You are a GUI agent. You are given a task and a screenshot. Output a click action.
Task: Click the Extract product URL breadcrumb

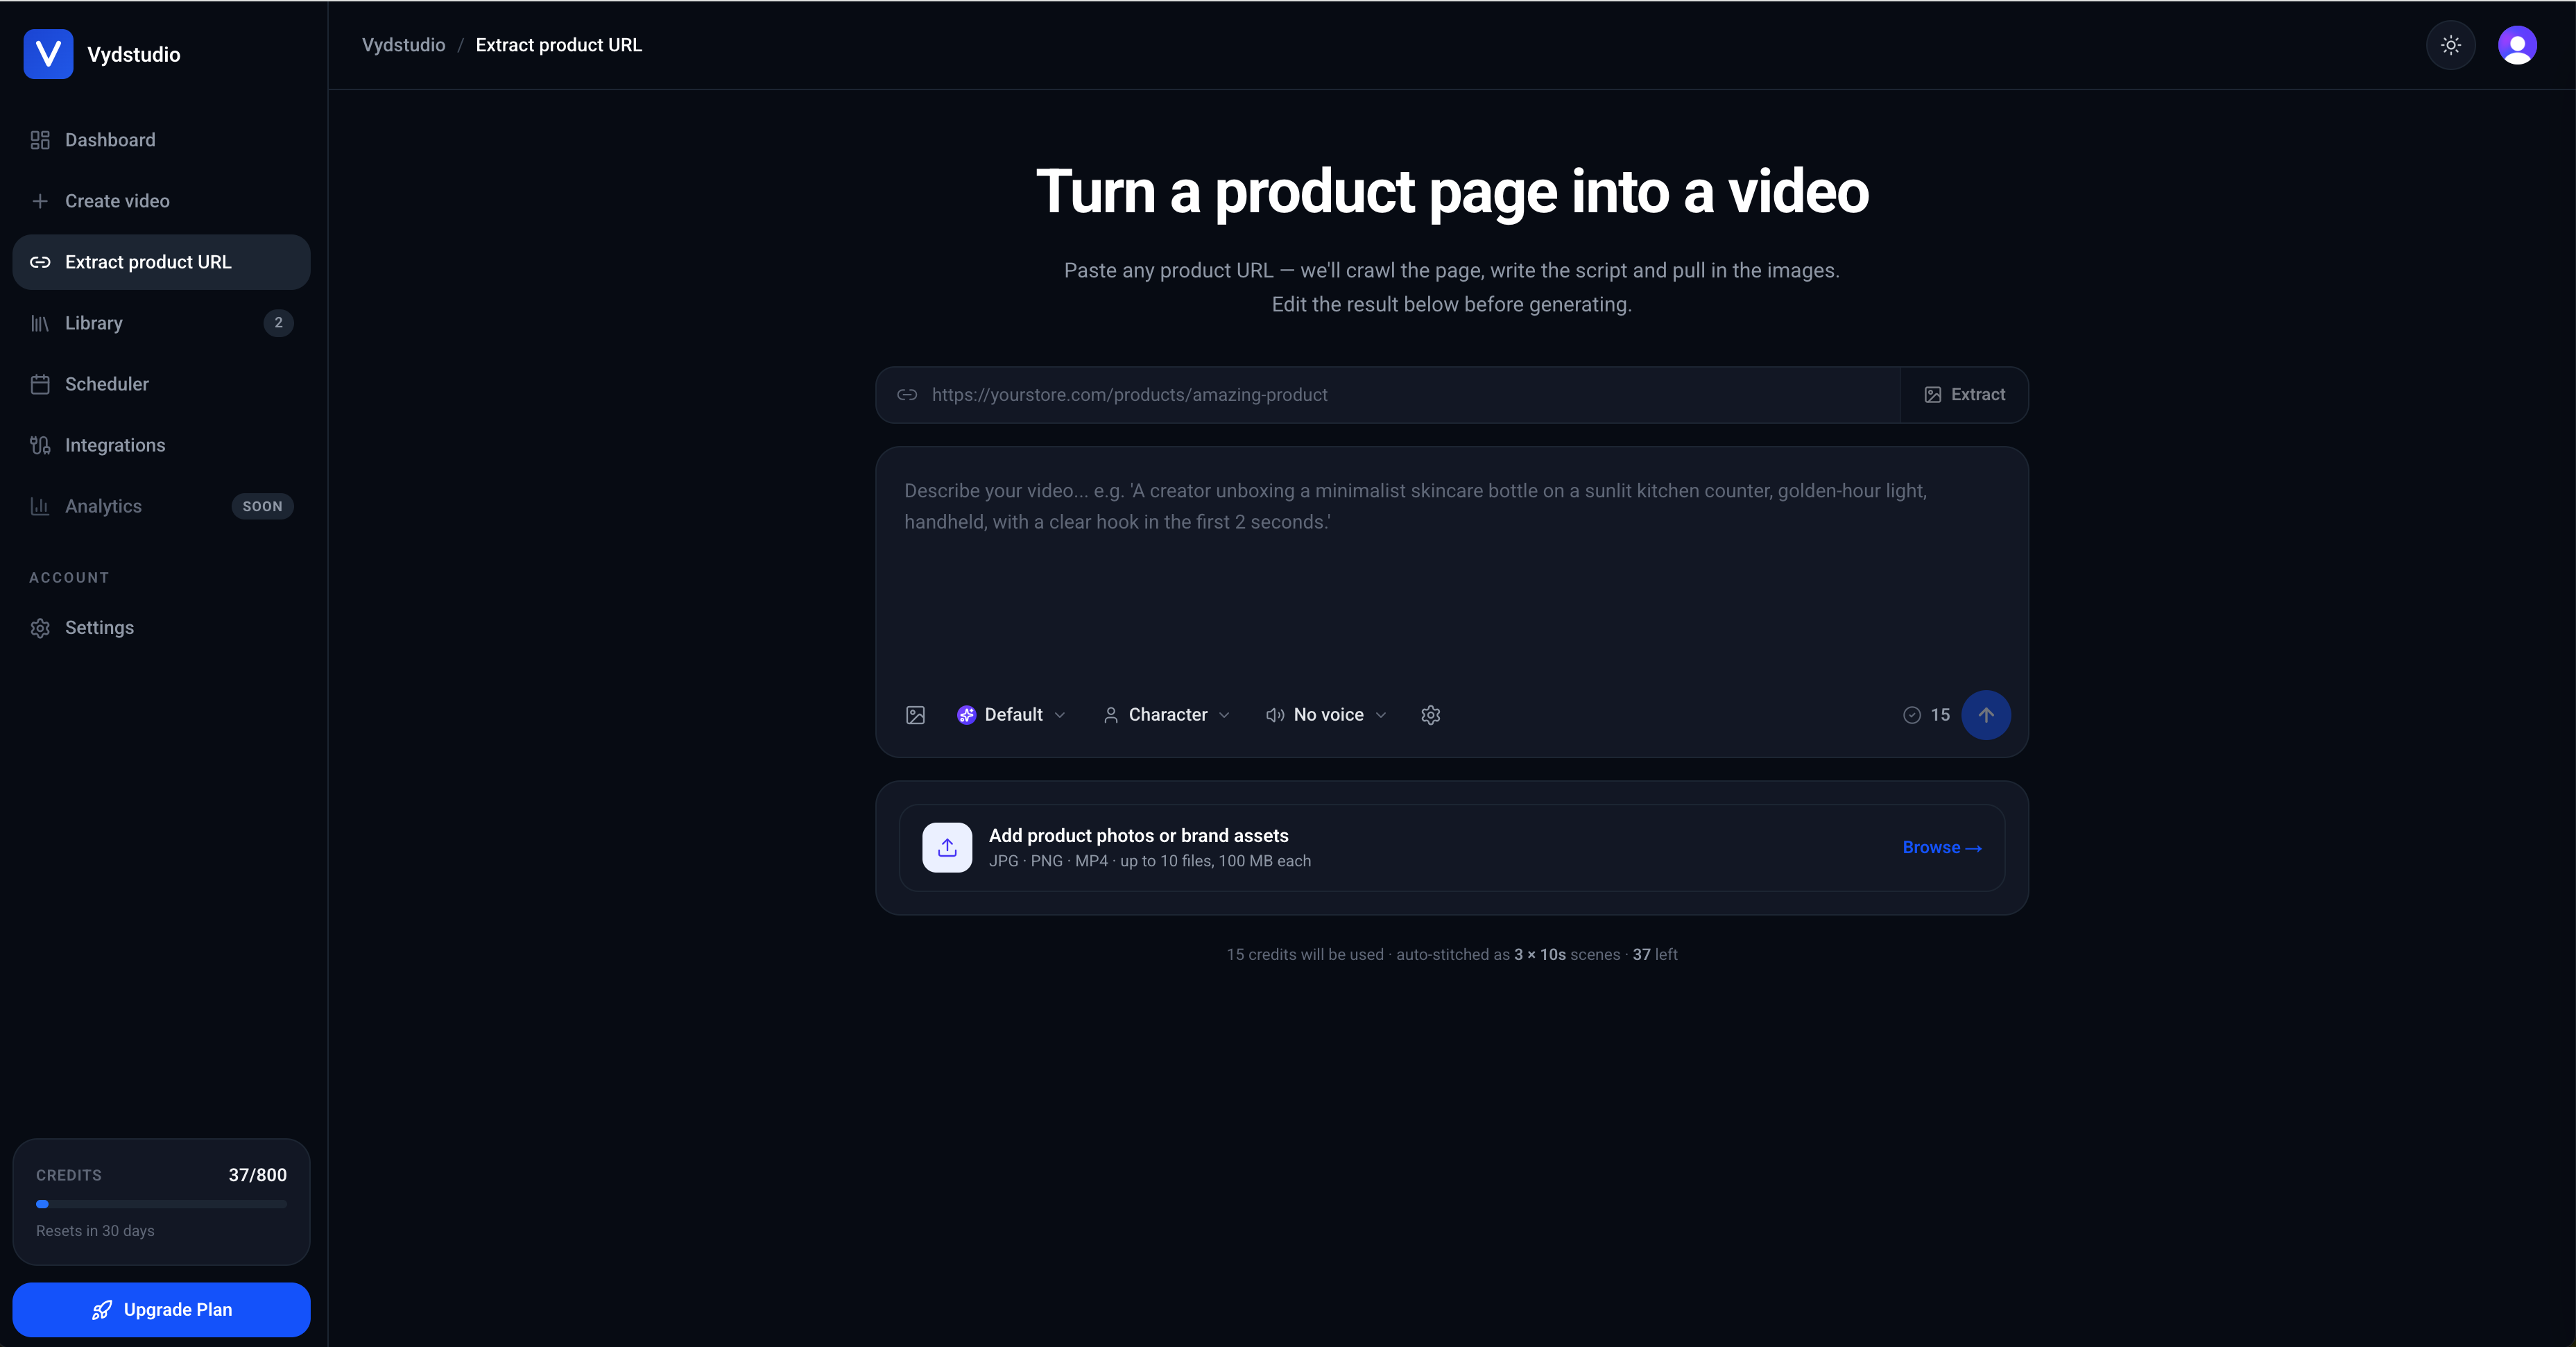[x=558, y=45]
